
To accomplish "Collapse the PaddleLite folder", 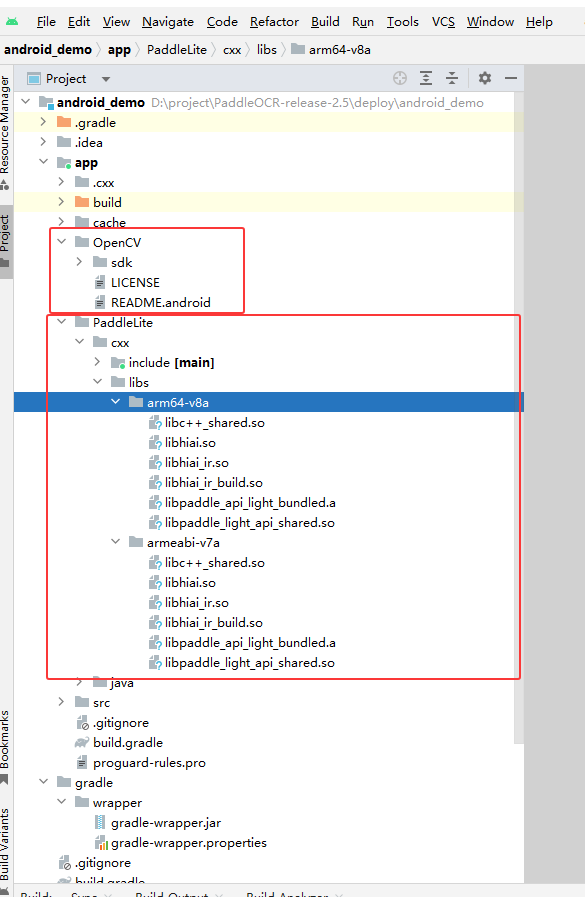I will coord(61,322).
